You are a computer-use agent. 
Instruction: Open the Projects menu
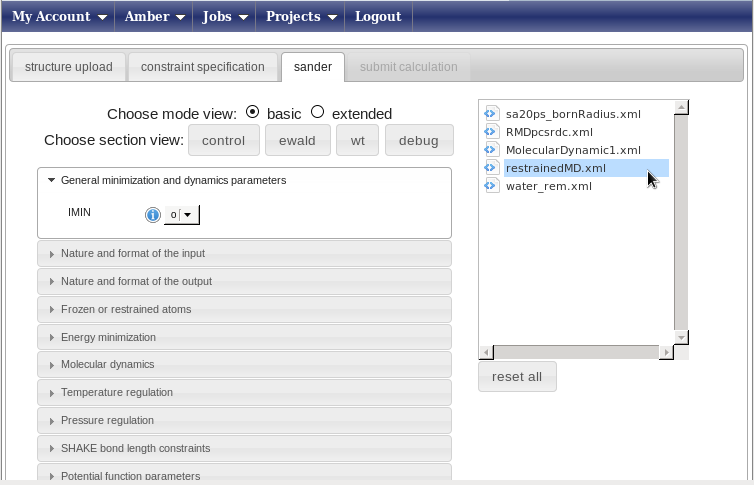301,16
